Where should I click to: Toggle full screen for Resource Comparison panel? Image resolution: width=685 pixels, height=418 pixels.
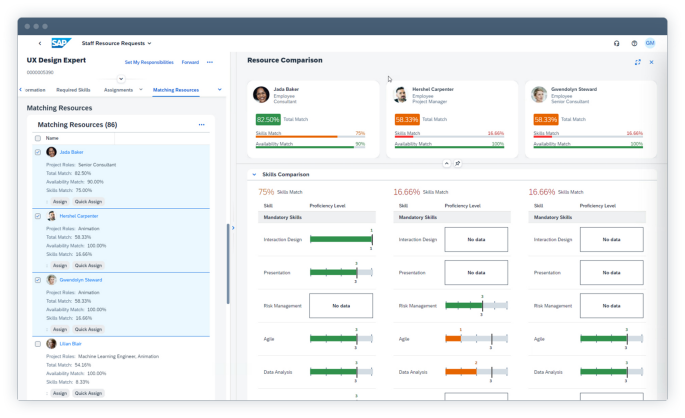point(637,62)
